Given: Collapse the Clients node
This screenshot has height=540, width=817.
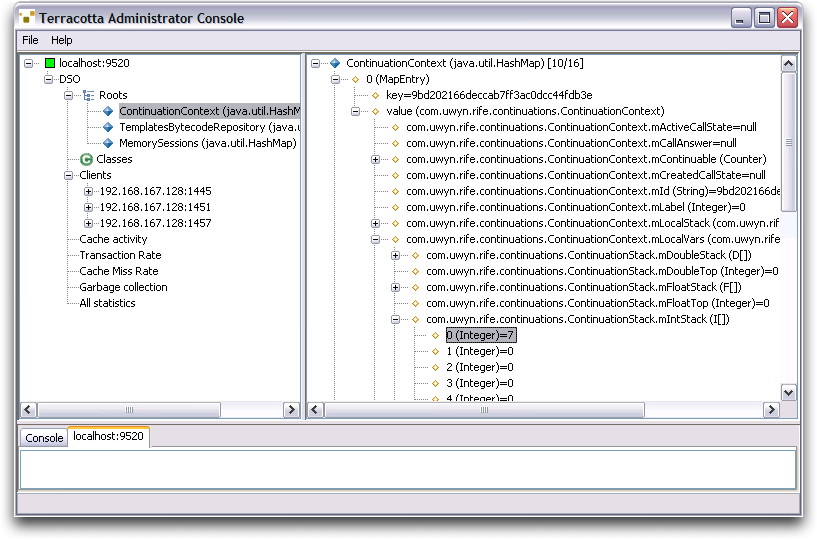Looking at the screenshot, I should (68, 175).
